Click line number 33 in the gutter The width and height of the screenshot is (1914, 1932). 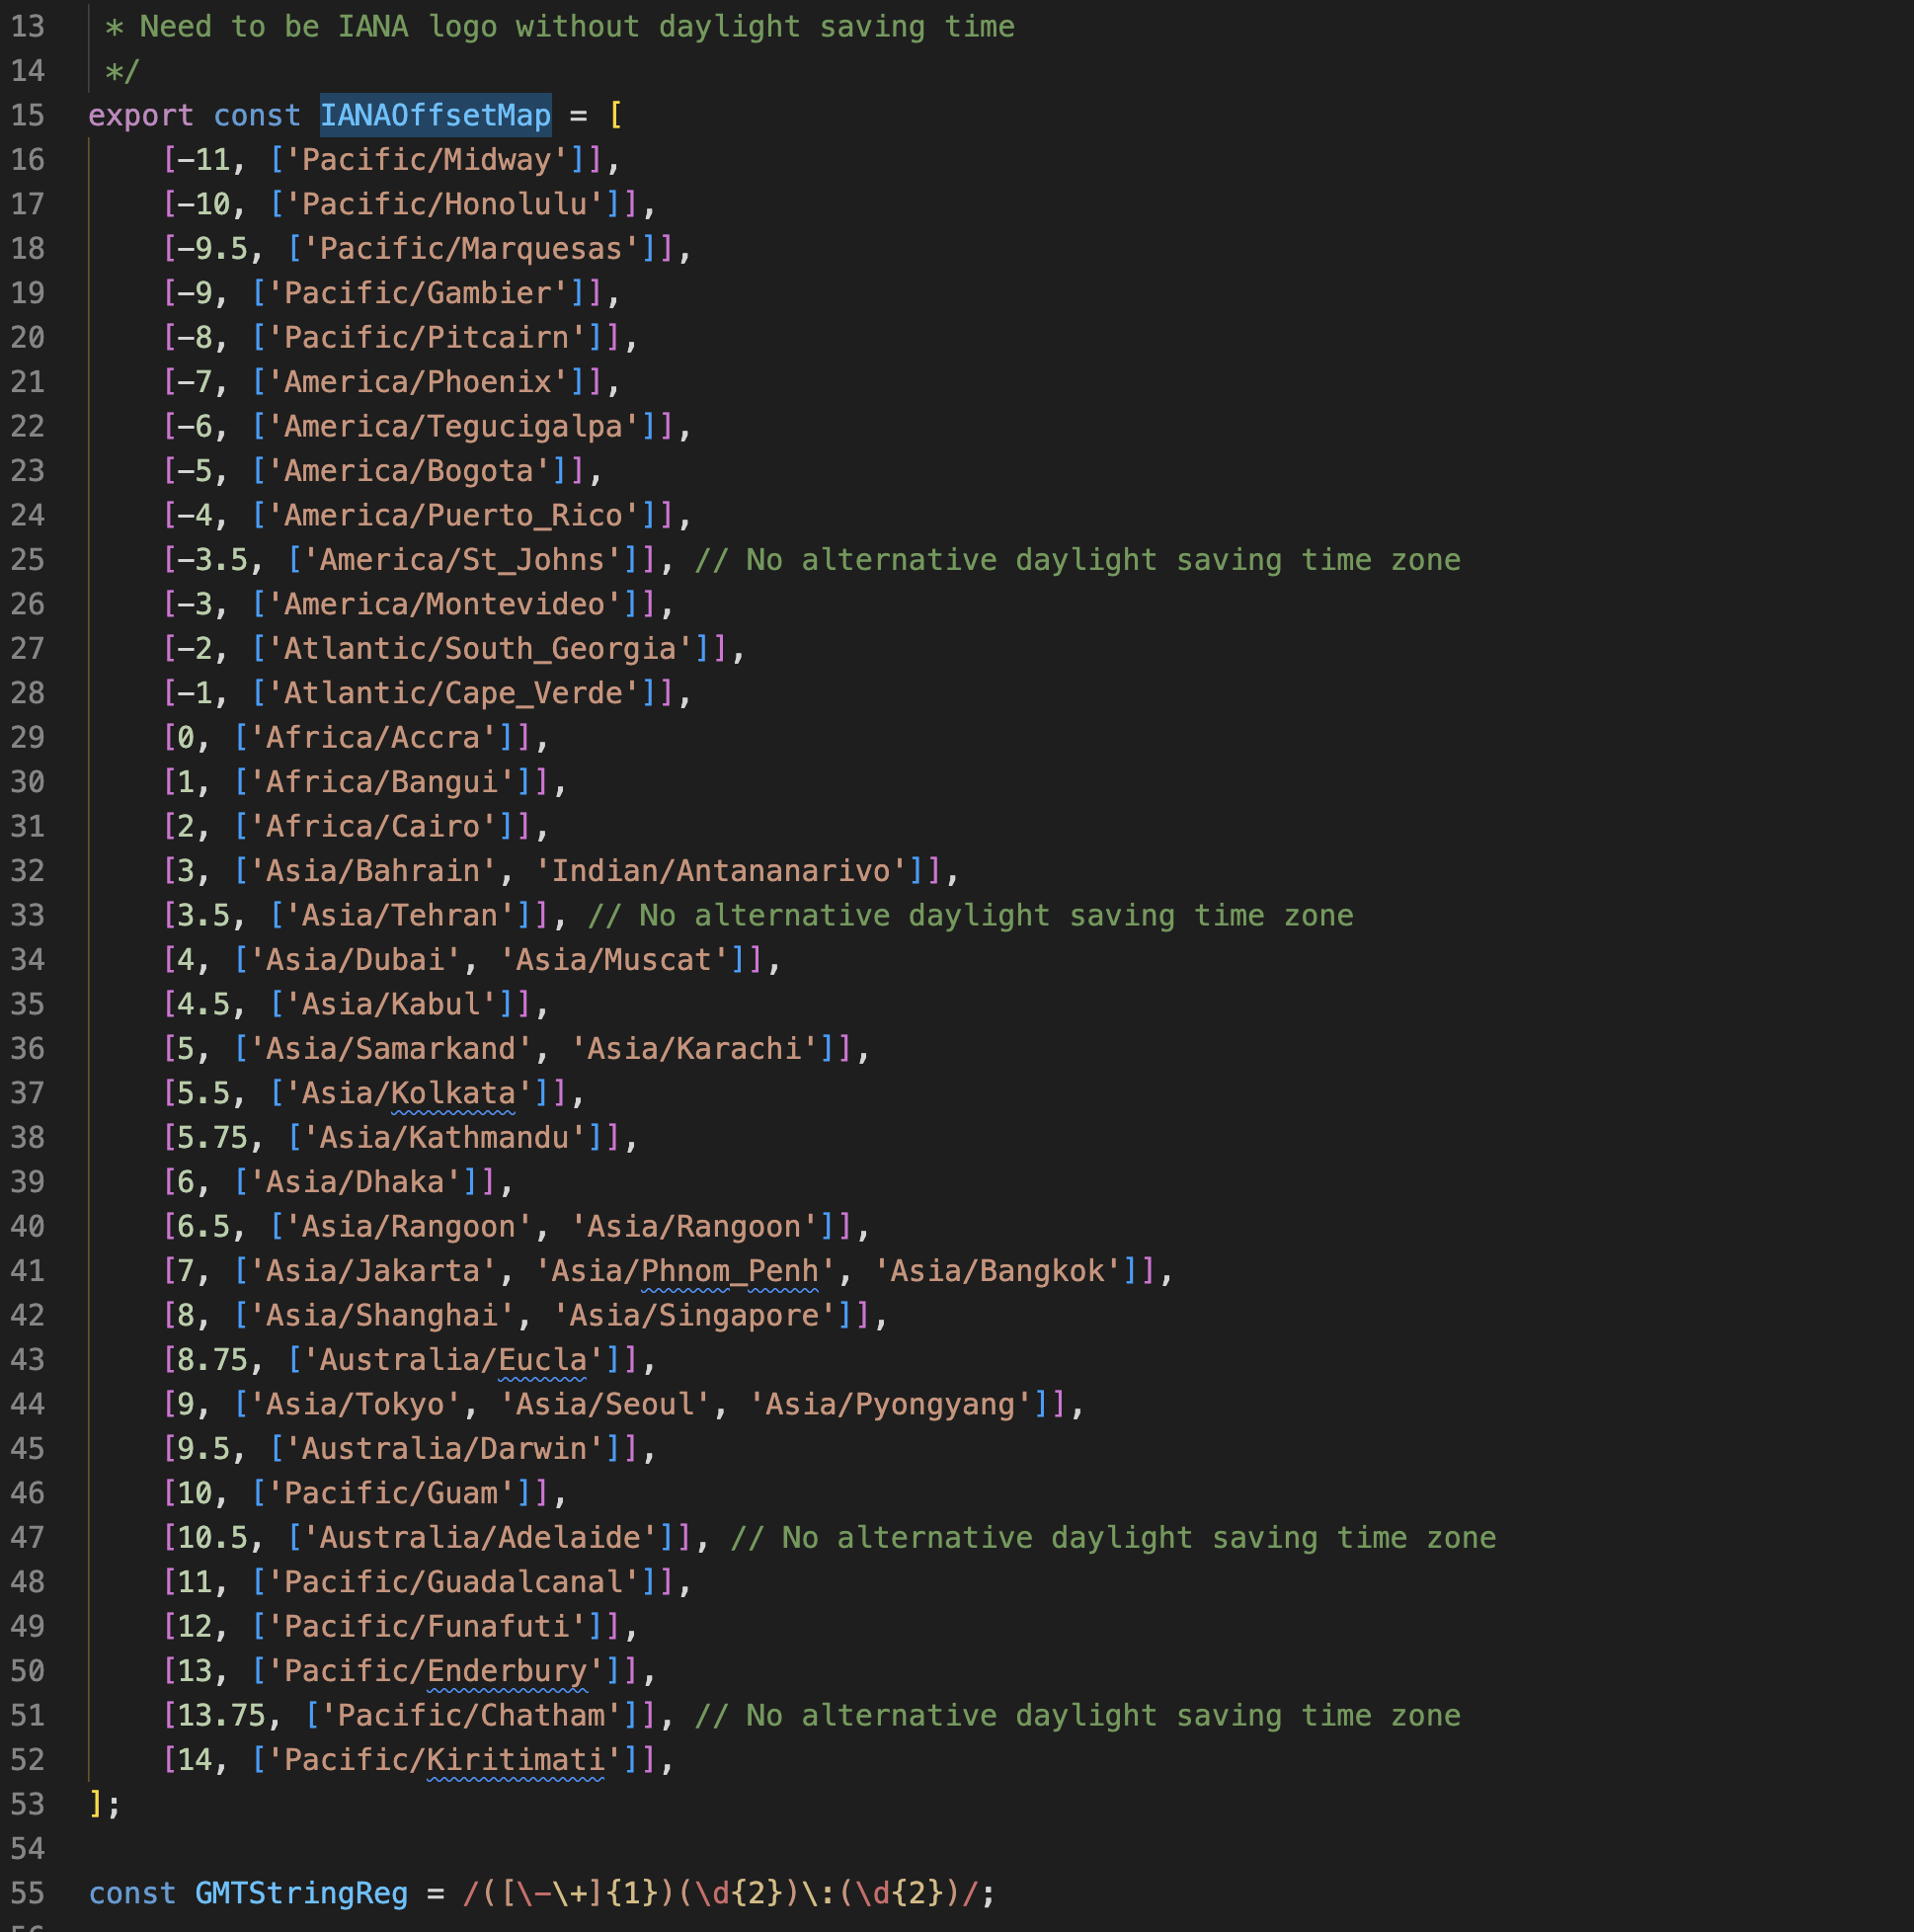coord(28,914)
